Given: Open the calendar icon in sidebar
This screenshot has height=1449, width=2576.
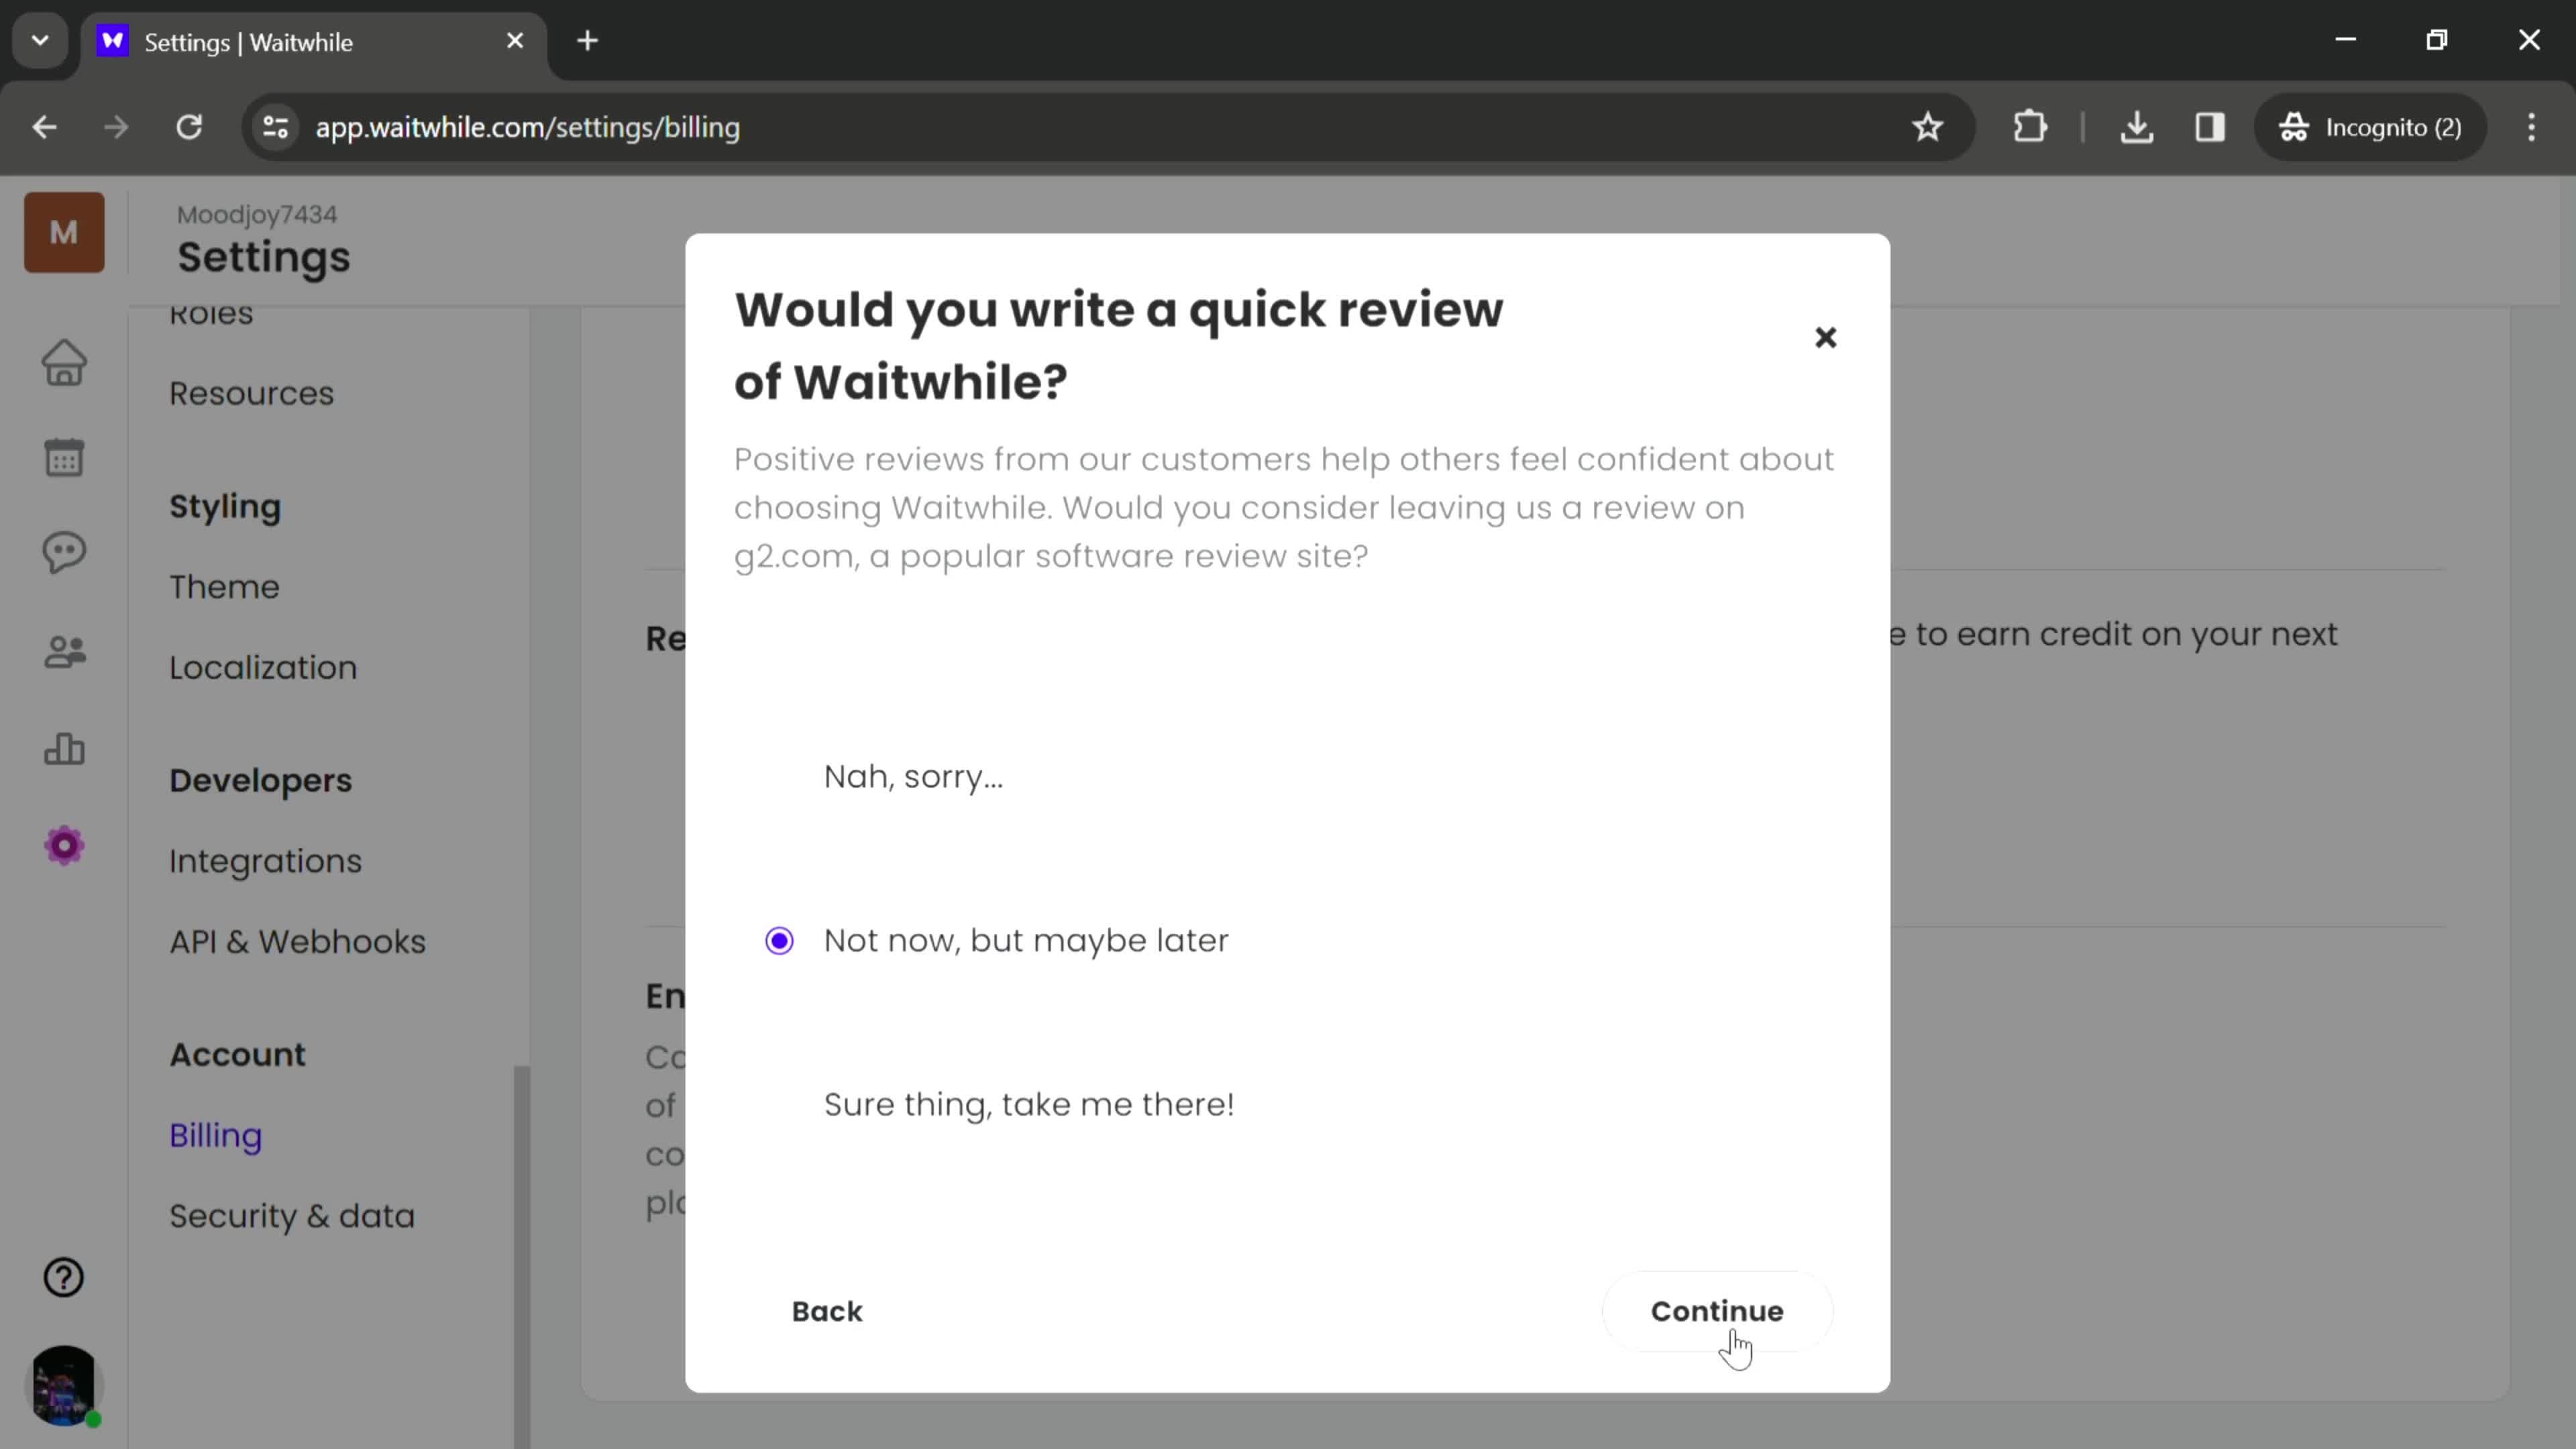Looking at the screenshot, I should click(x=64, y=457).
